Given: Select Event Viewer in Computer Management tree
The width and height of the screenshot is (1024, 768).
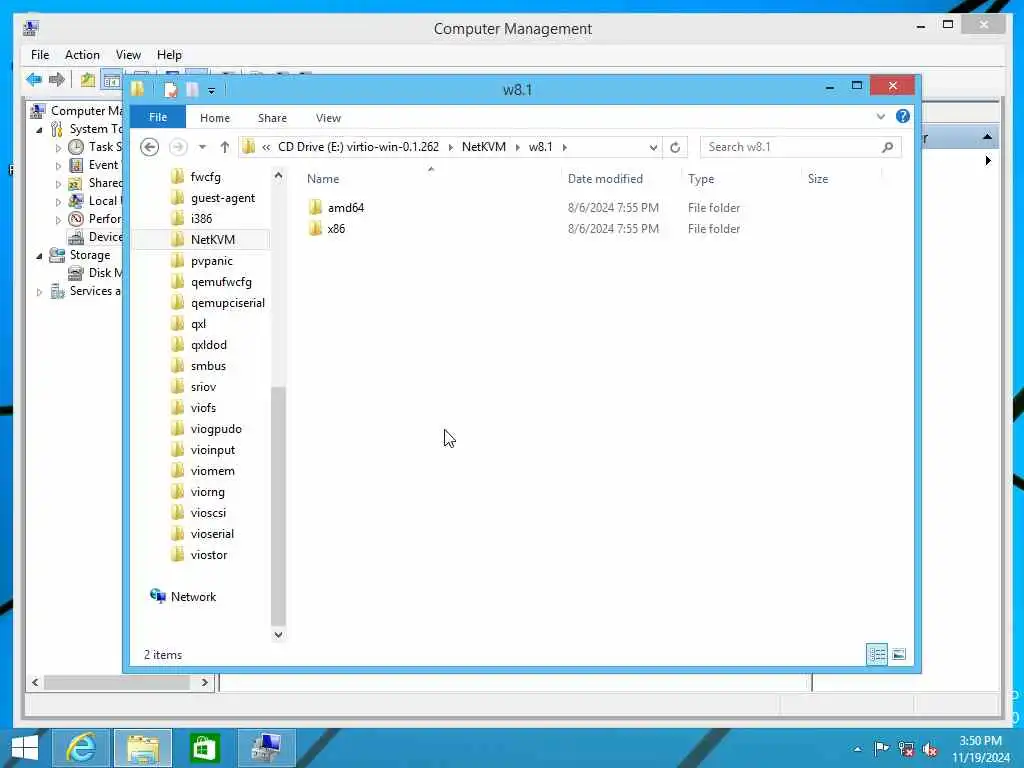Looking at the screenshot, I should tap(95, 165).
